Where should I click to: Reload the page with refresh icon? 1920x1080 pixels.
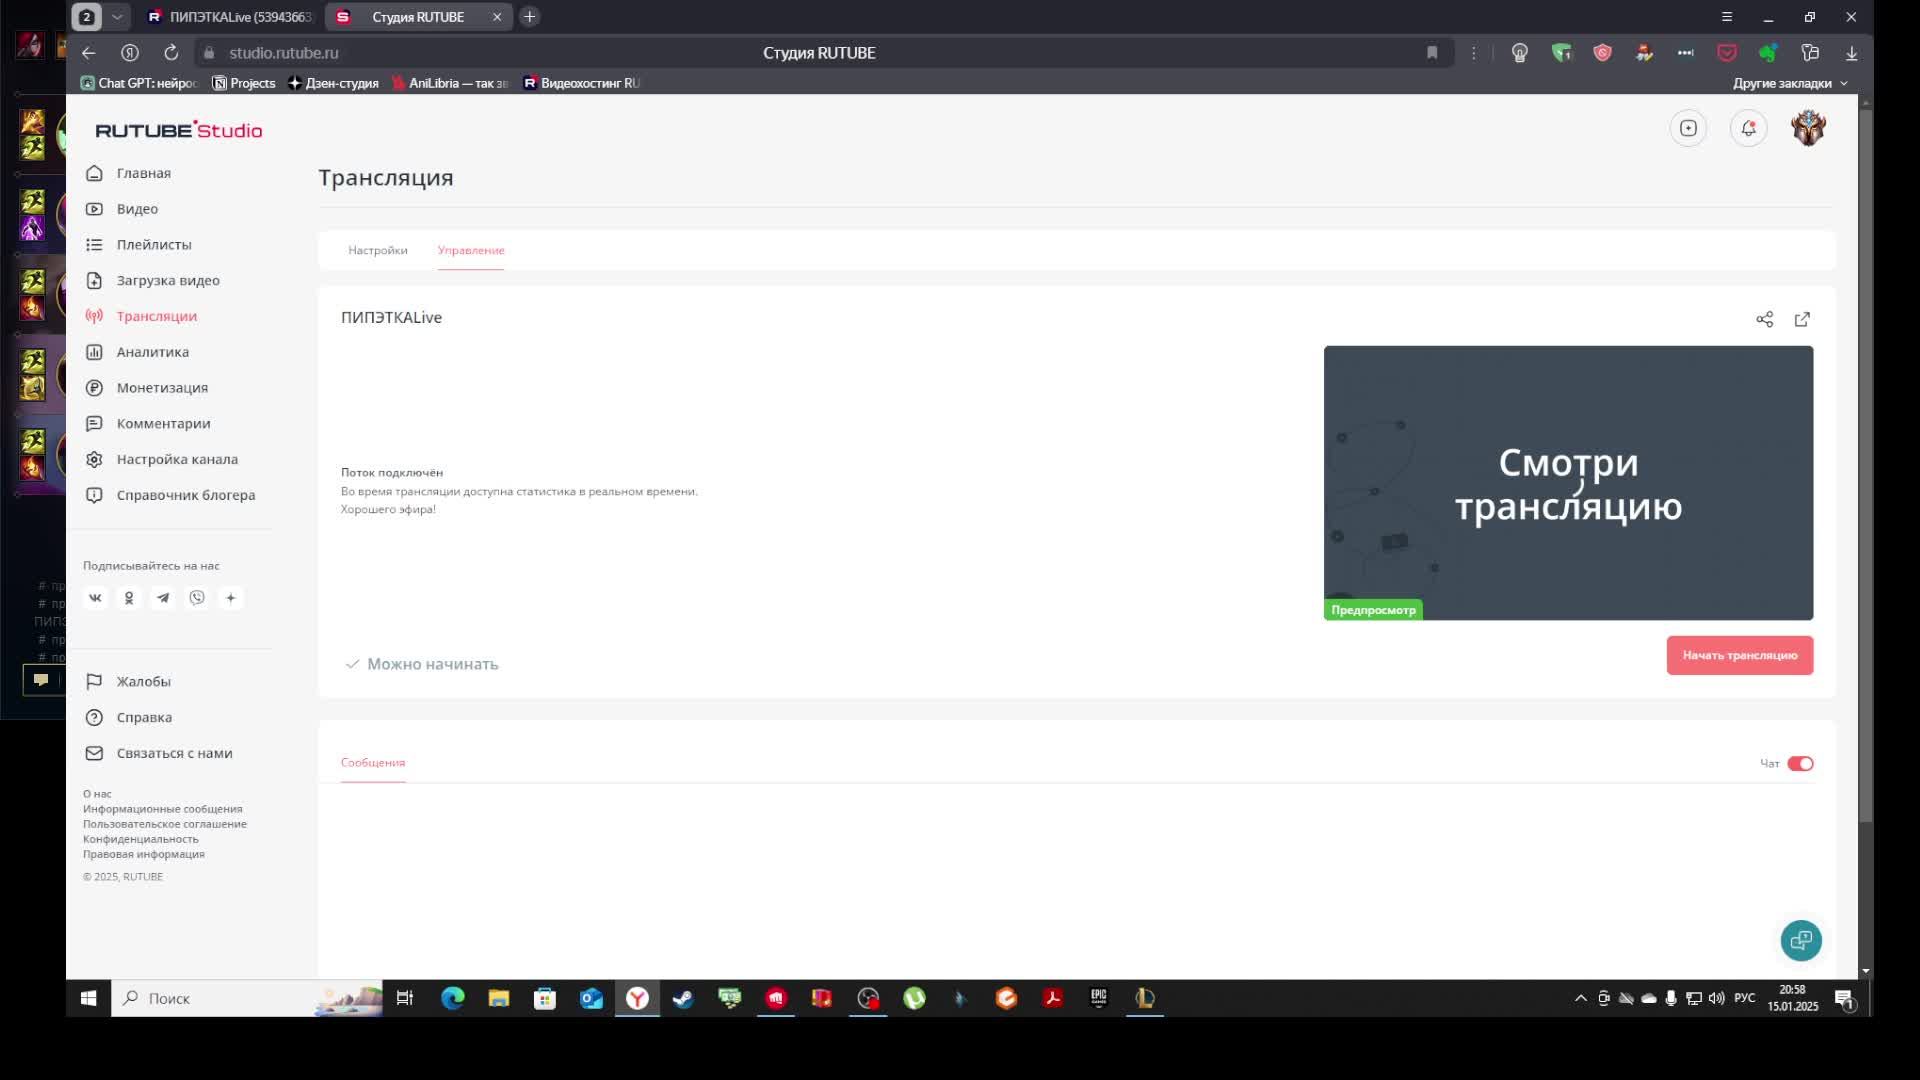pyautogui.click(x=171, y=53)
